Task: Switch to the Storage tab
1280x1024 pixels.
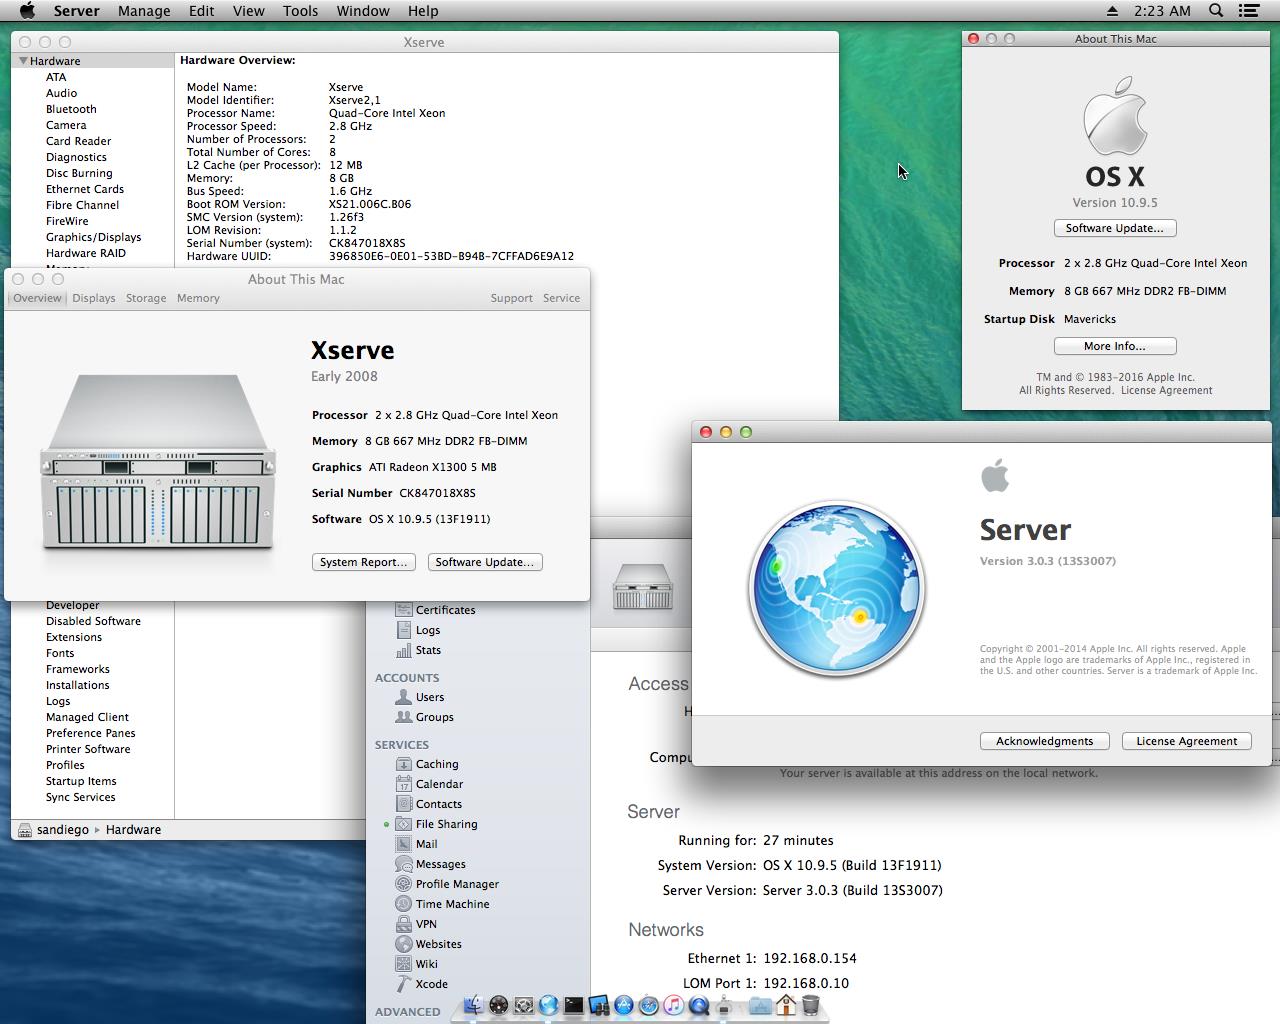Action: click(146, 298)
